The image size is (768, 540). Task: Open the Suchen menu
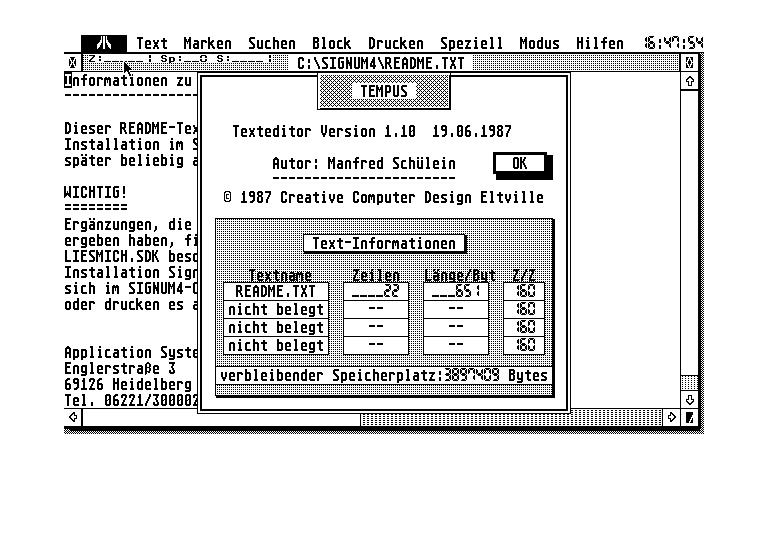click(x=272, y=43)
